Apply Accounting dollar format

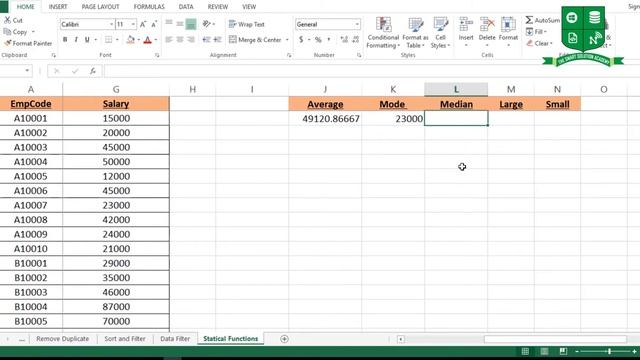301,40
